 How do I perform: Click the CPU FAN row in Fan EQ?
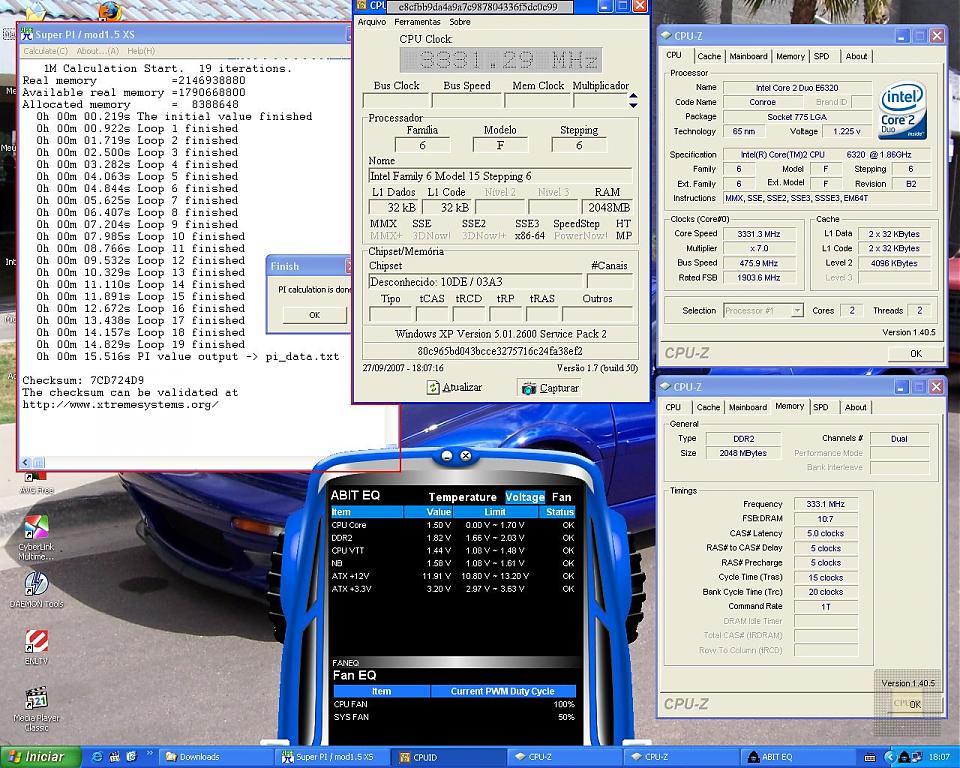[x=454, y=704]
